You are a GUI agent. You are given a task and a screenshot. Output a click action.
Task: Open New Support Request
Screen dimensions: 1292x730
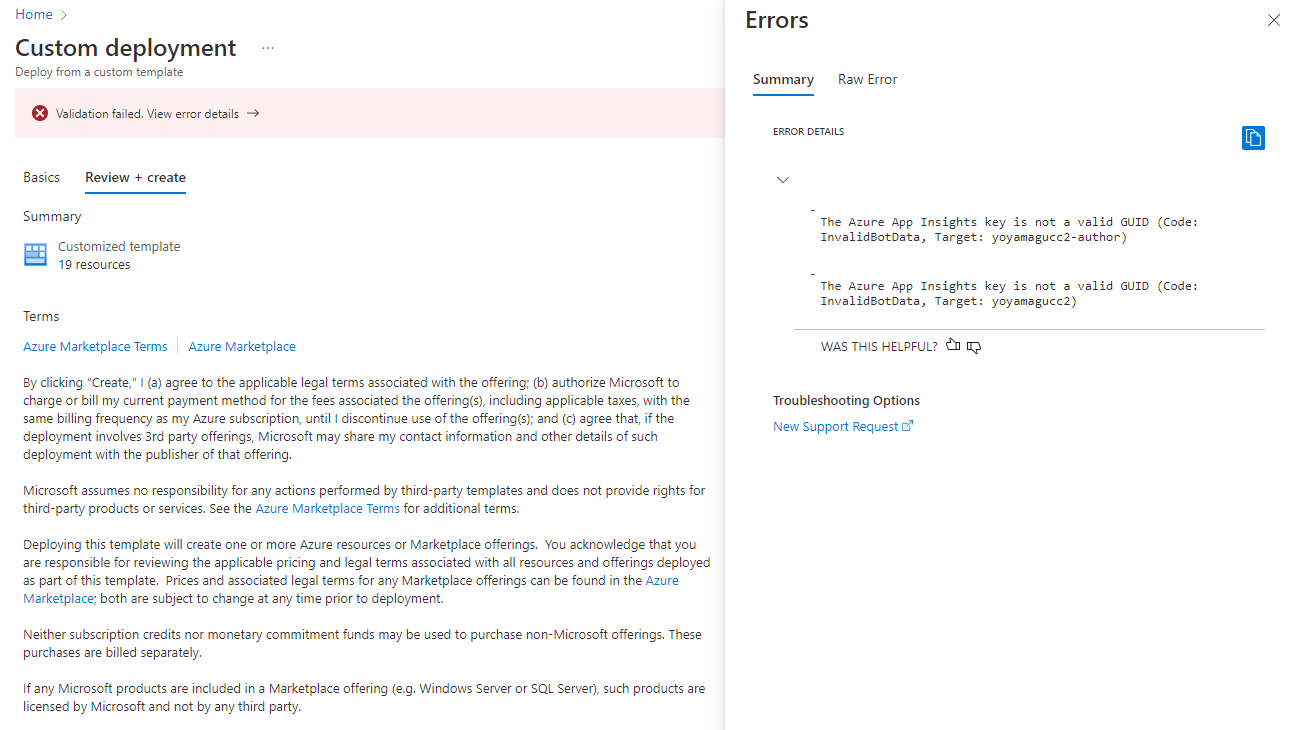tap(836, 426)
